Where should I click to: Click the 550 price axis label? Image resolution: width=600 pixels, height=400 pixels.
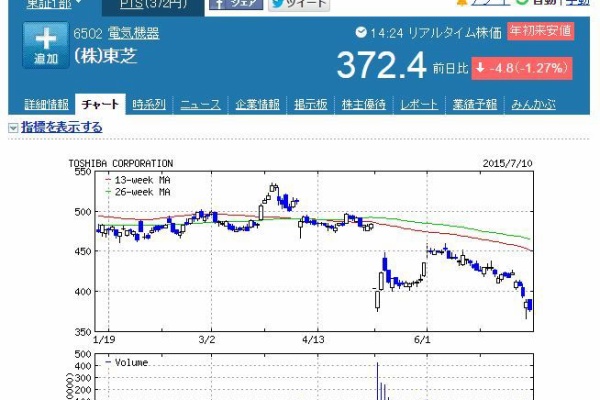(83, 171)
